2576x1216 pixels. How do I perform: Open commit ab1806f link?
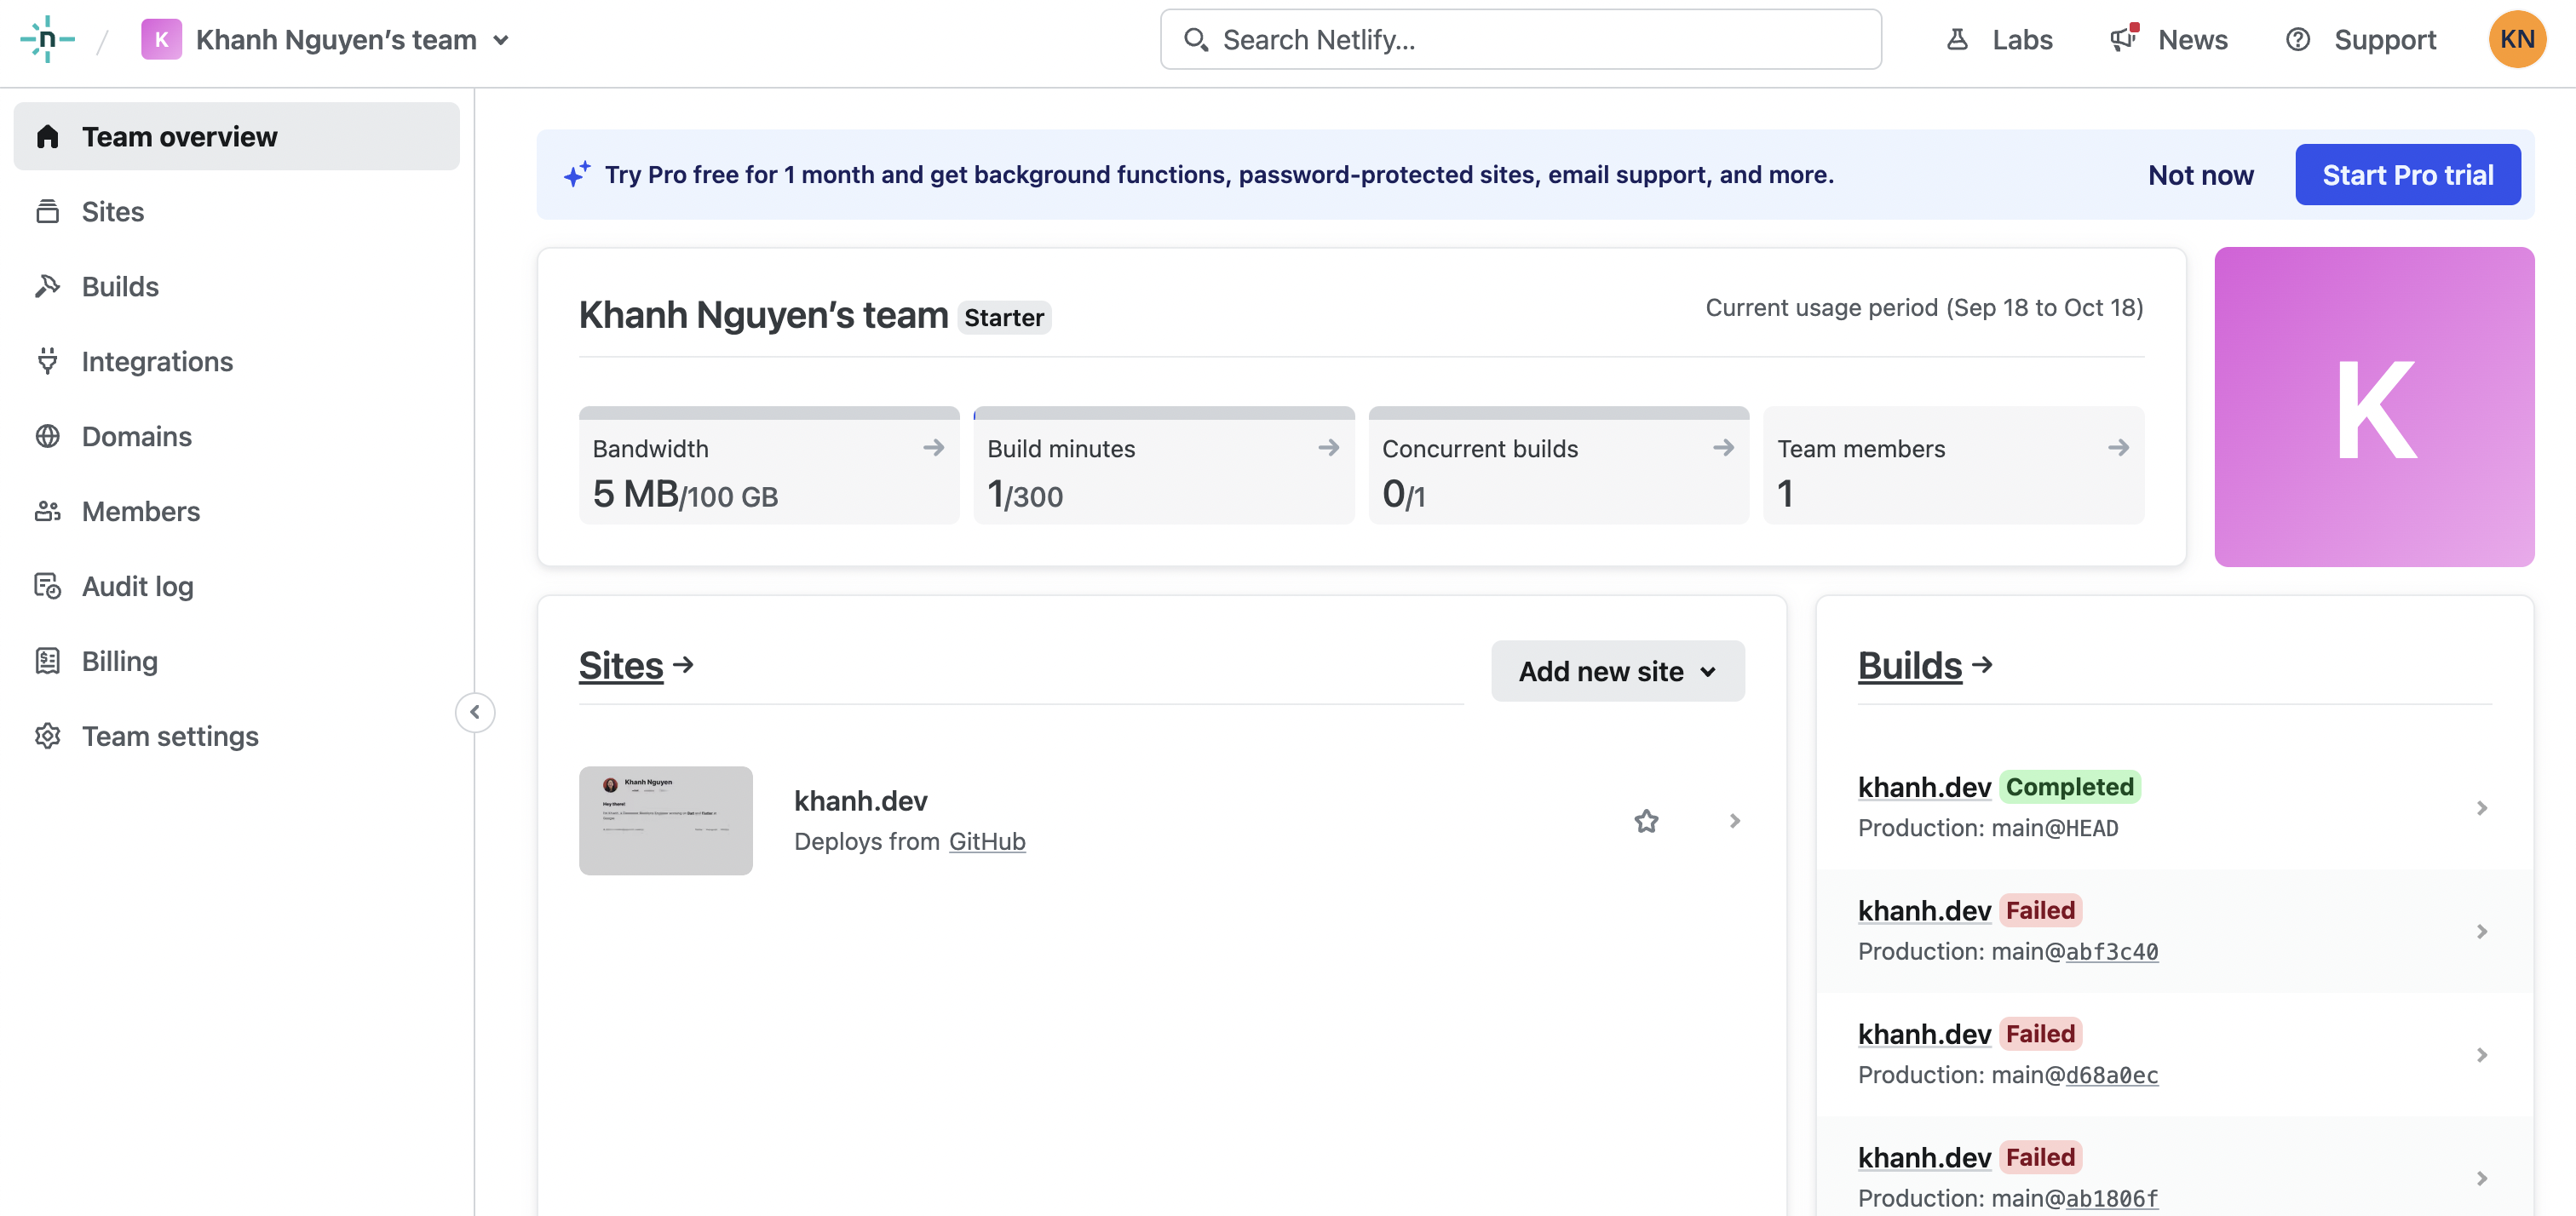point(2112,1198)
